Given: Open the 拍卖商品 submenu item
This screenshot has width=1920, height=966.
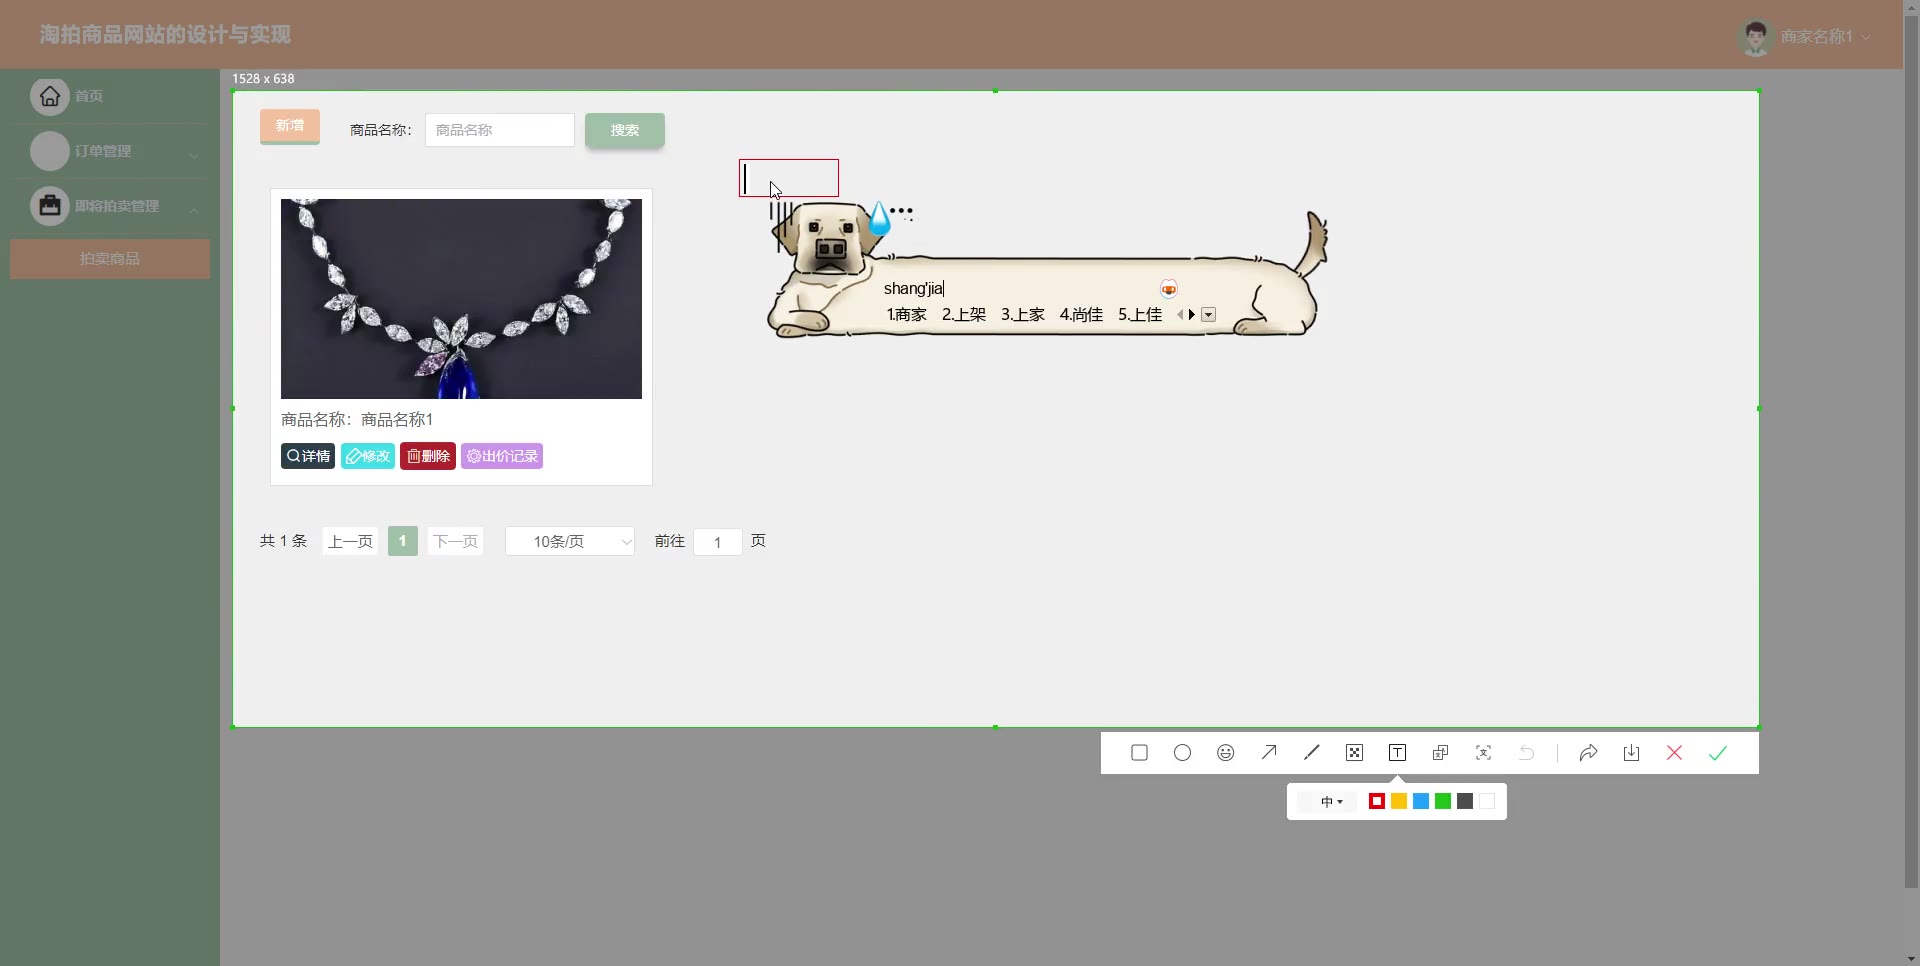Looking at the screenshot, I should (110, 259).
